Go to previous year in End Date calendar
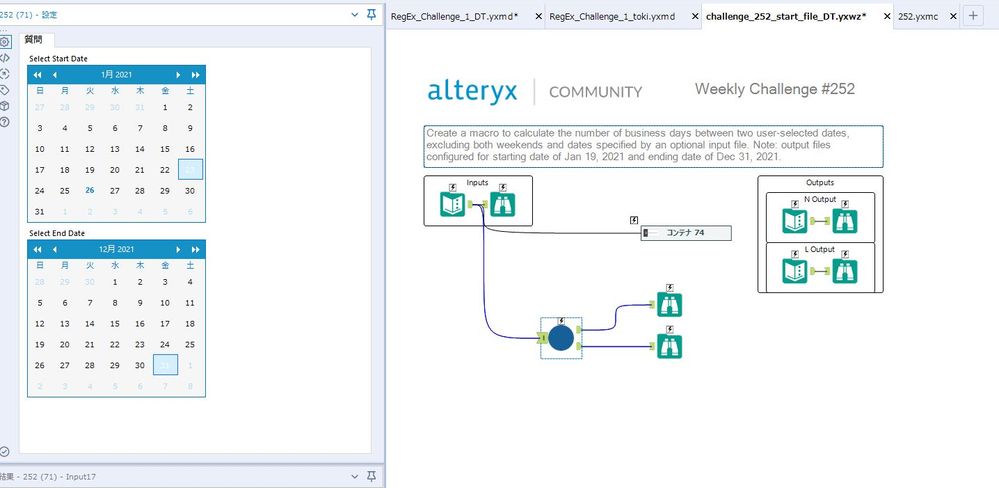Screen dimensions: 999x488 point(37,249)
